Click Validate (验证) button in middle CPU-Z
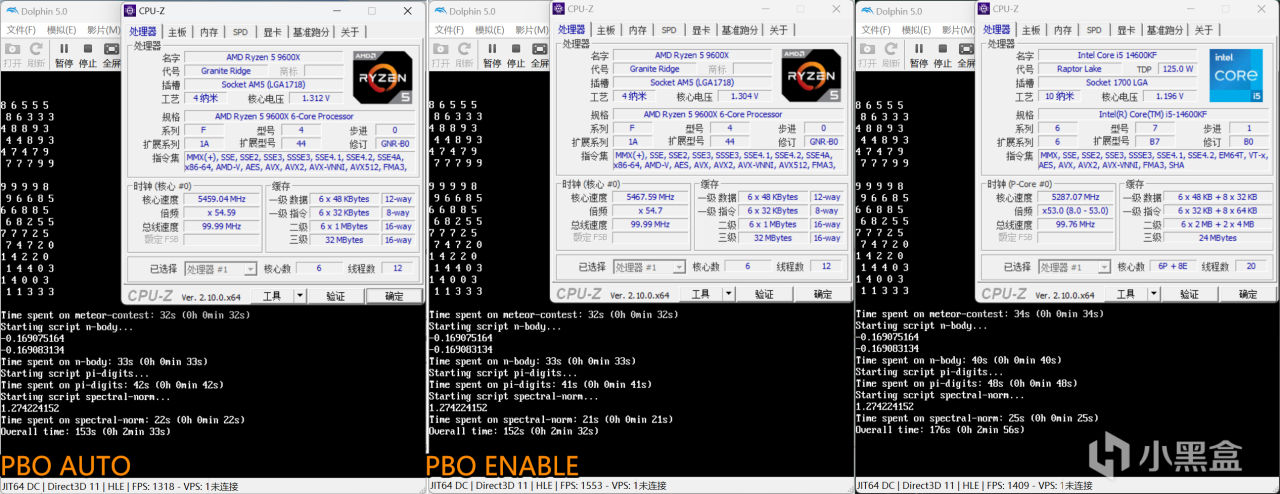This screenshot has height=494, width=1280. 764,294
